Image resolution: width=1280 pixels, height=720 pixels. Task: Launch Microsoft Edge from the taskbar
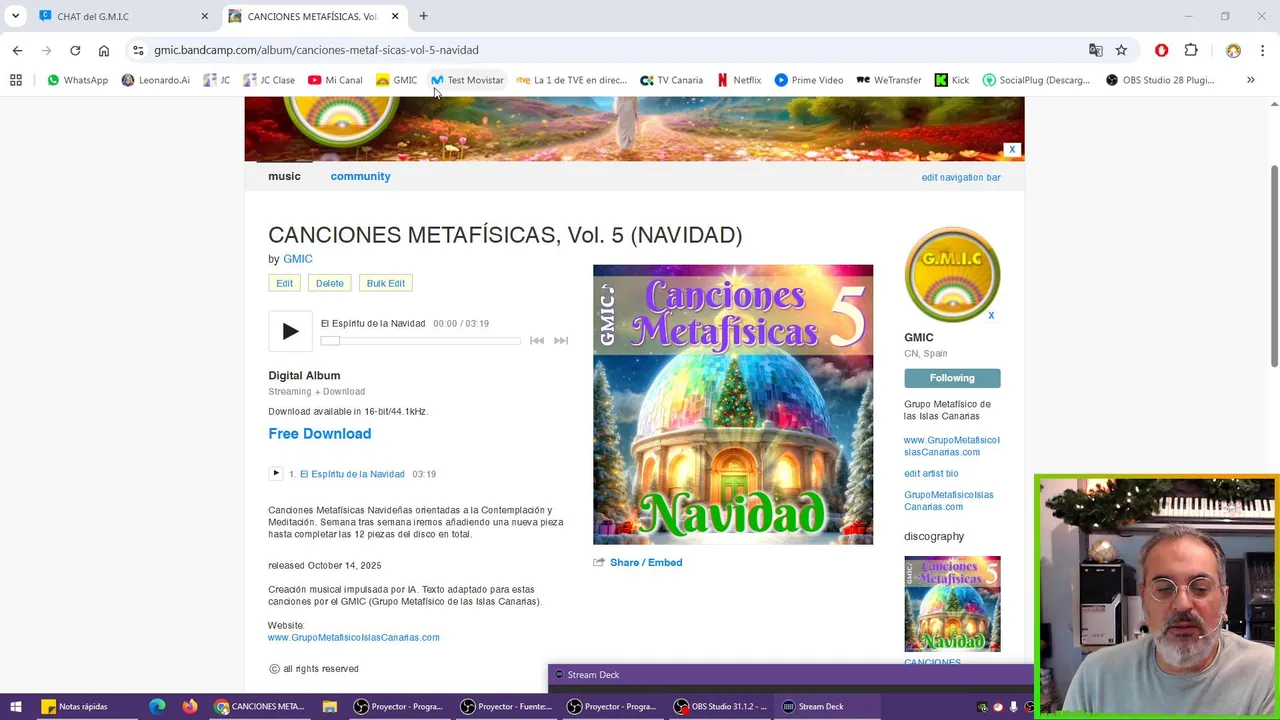coord(157,706)
